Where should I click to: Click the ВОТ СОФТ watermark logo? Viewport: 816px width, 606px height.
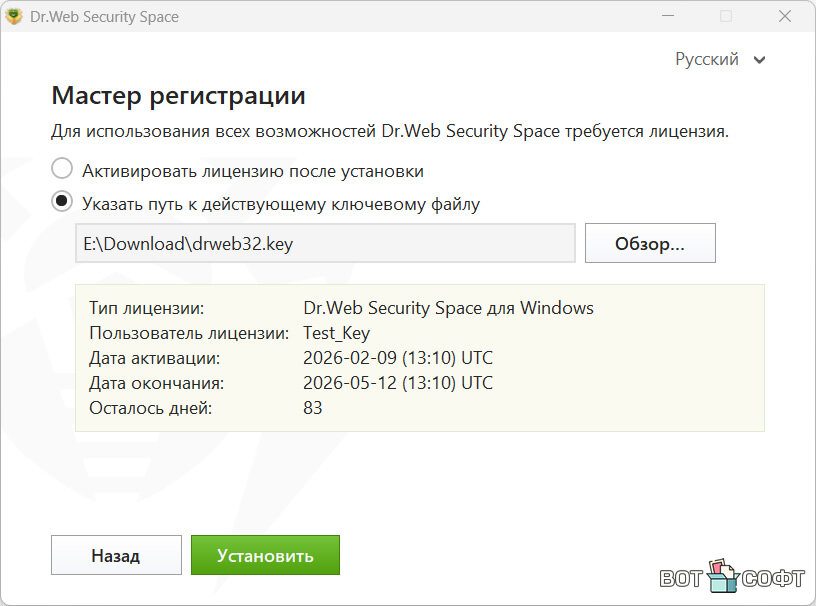click(732, 577)
